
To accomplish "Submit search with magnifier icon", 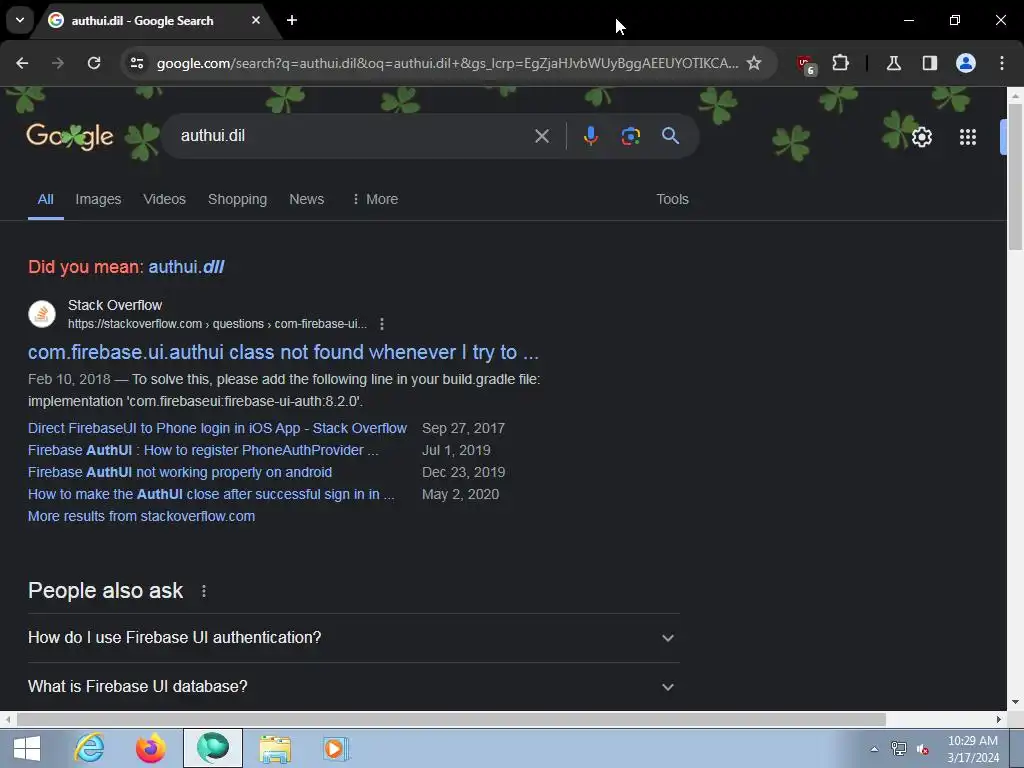I will tap(671, 136).
